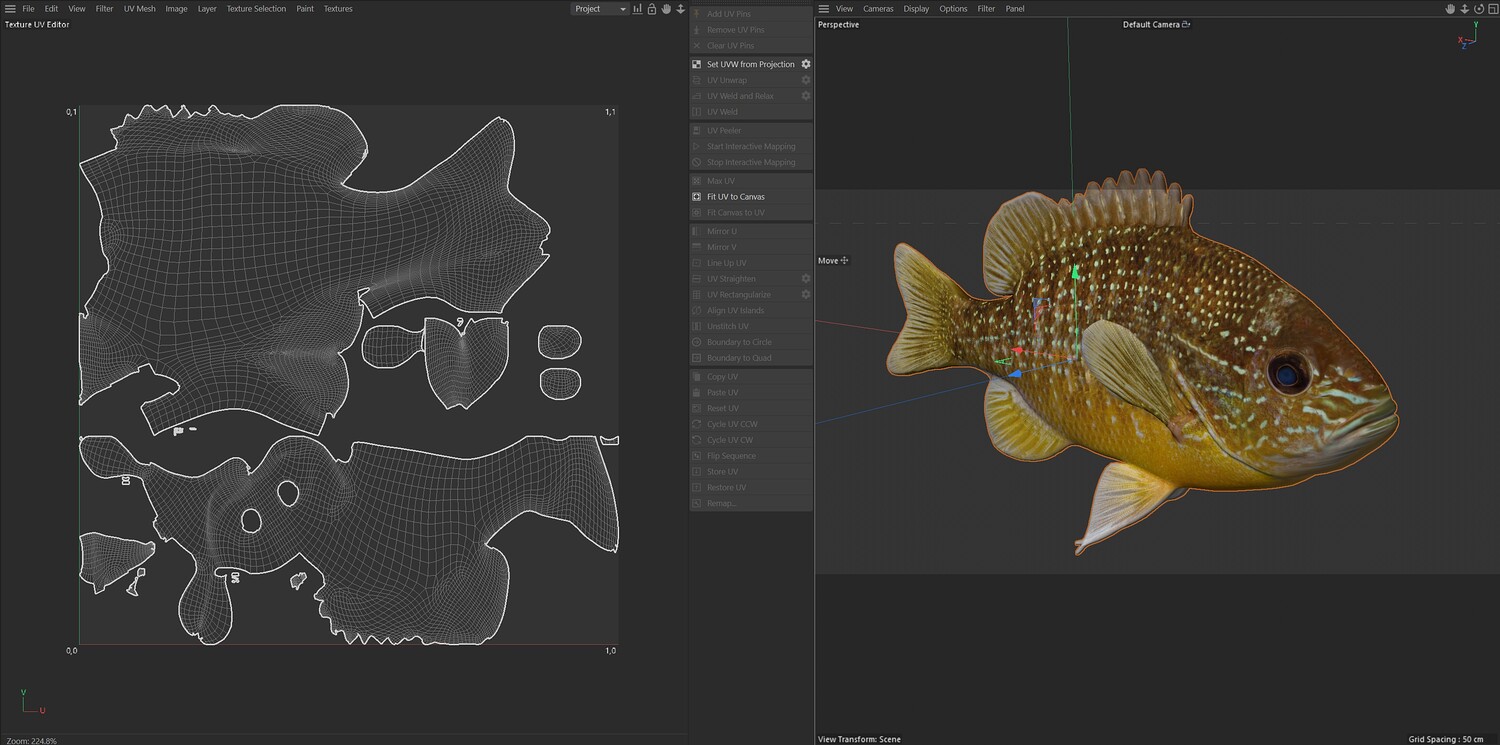Click the fish model's eye in the viewport
1500x745 pixels.
tap(1289, 374)
